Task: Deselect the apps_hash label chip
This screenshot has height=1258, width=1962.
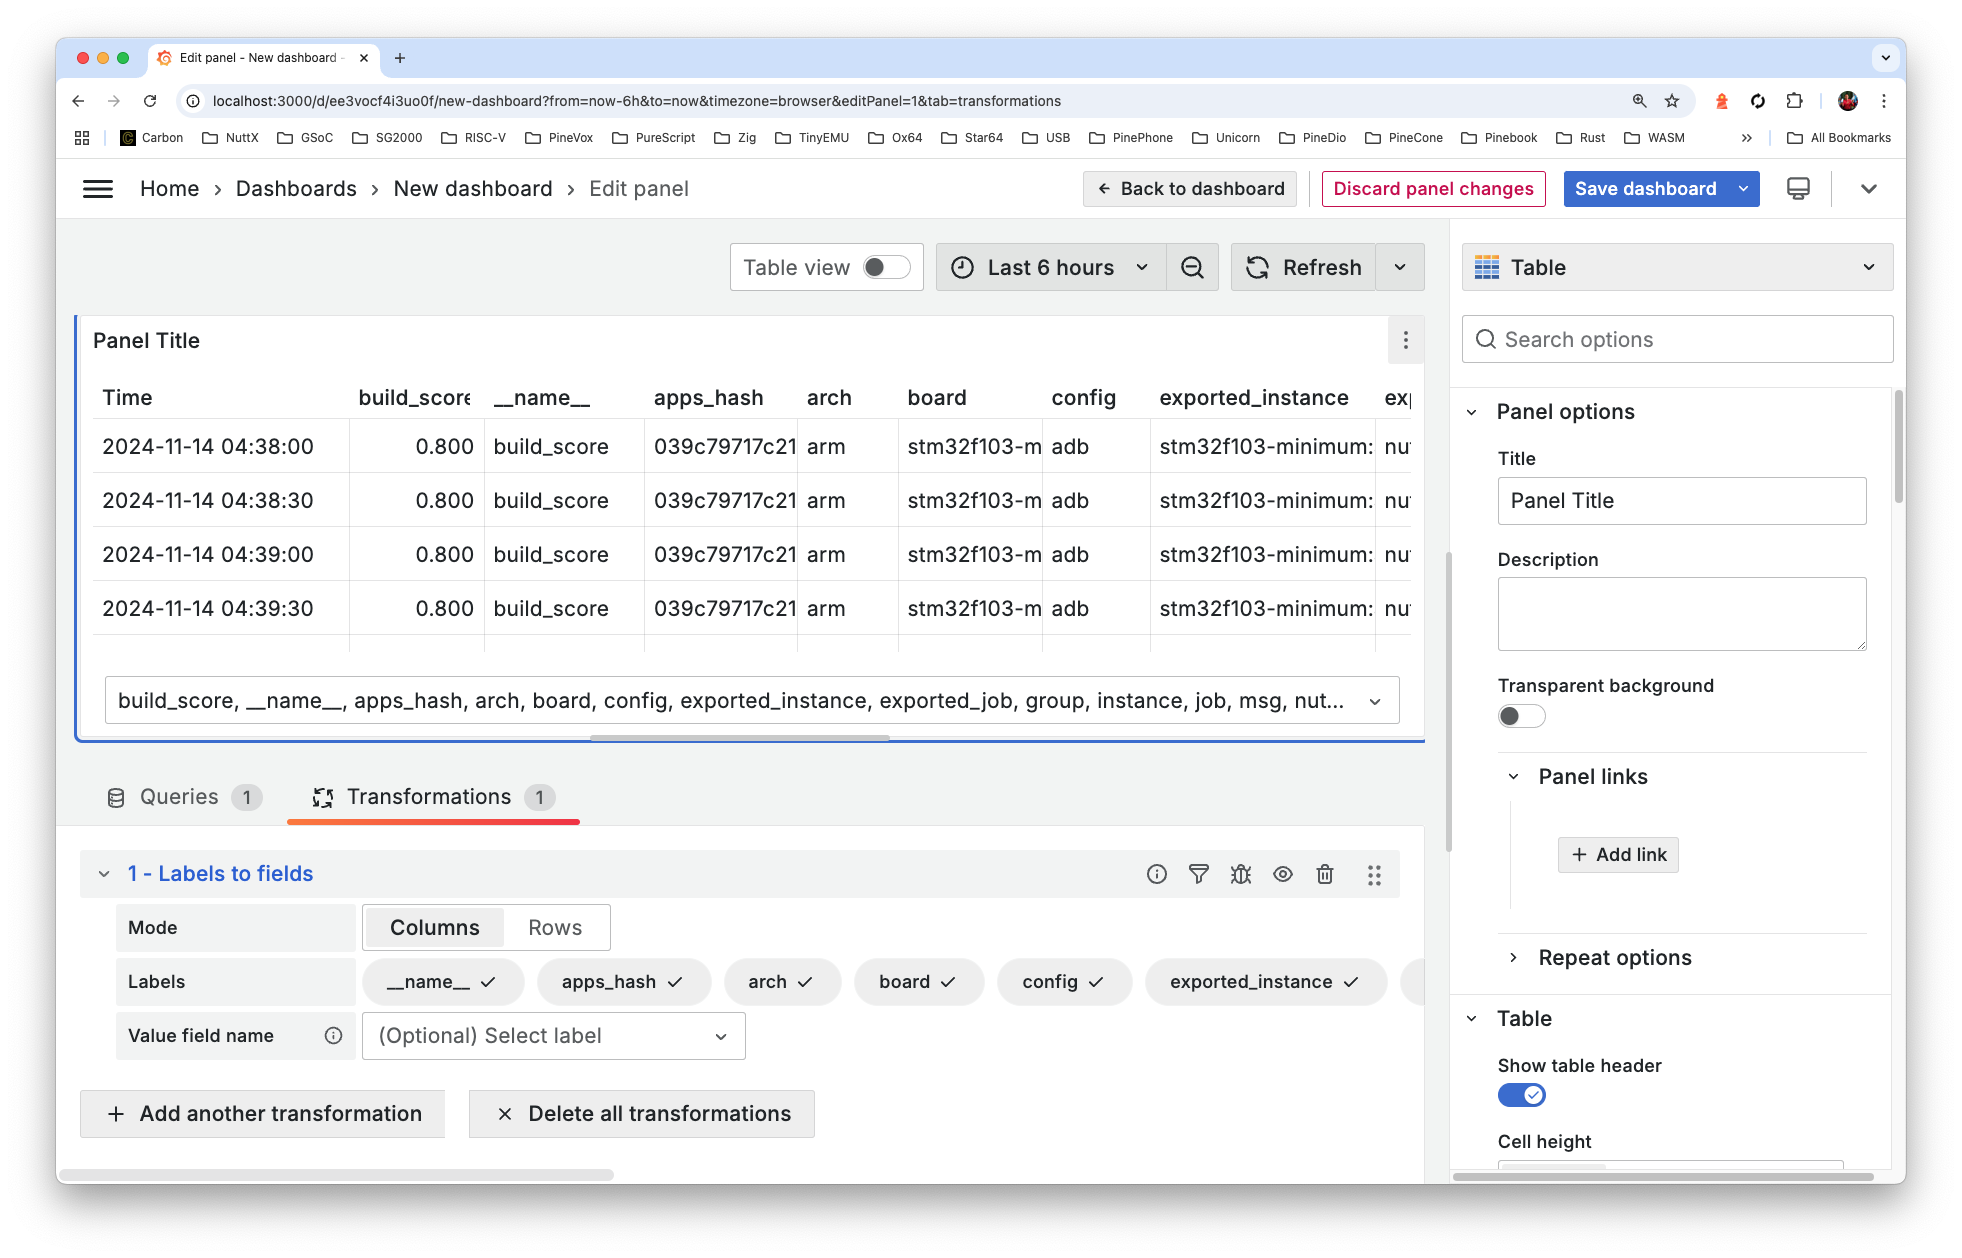Action: point(622,982)
